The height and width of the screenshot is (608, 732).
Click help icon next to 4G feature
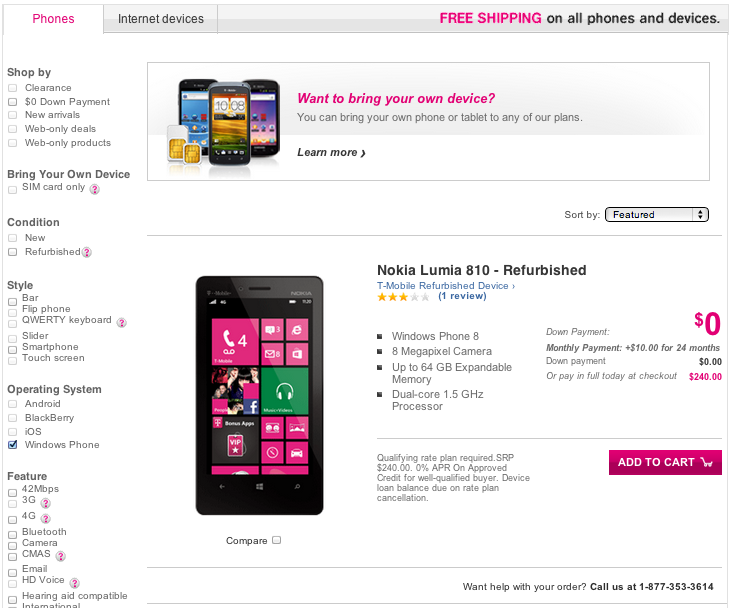coord(45,517)
